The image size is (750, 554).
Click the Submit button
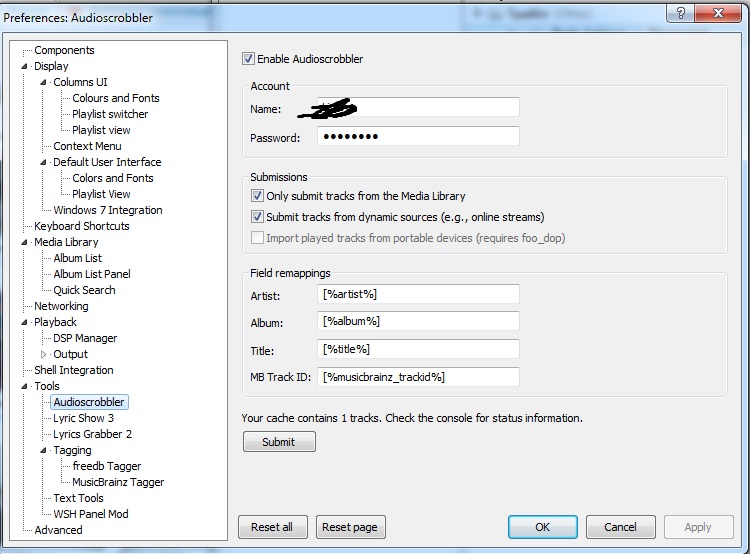click(x=279, y=442)
